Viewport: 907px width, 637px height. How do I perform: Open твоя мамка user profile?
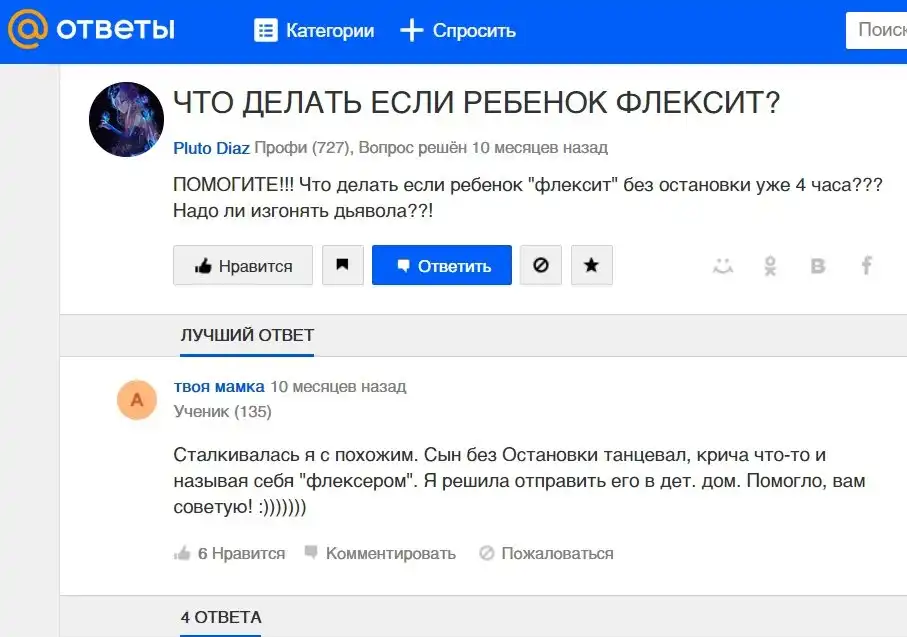tap(219, 386)
